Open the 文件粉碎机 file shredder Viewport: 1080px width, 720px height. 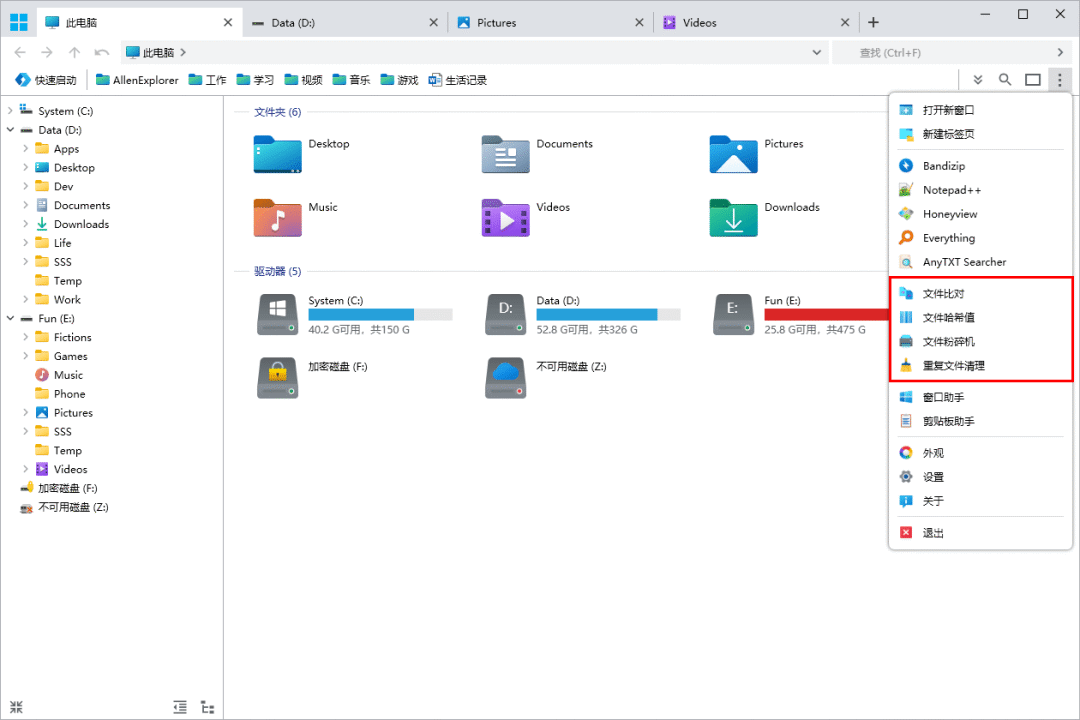[944, 341]
